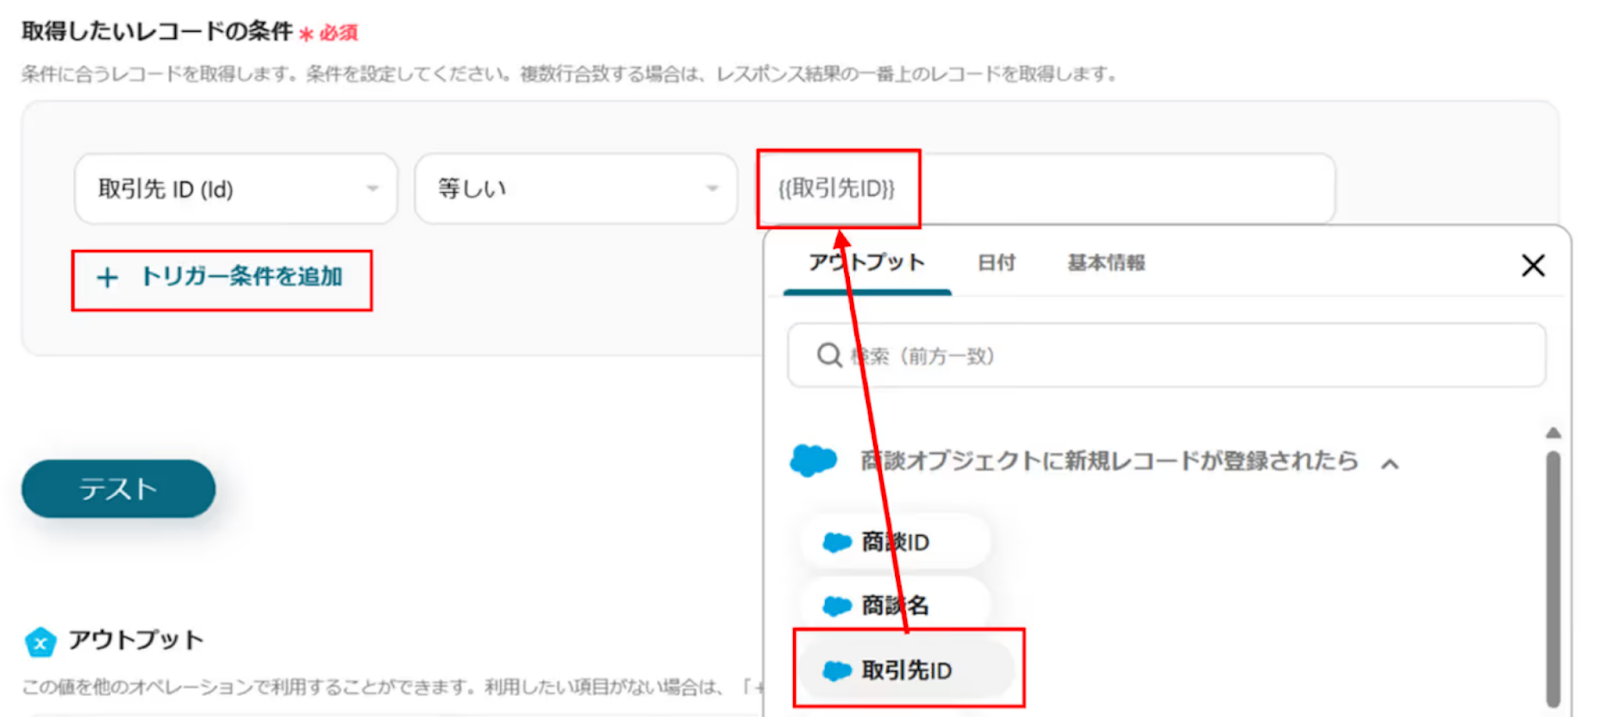Click the トリガー条件を追加 button
This screenshot has width=1600, height=717.
tap(221, 277)
